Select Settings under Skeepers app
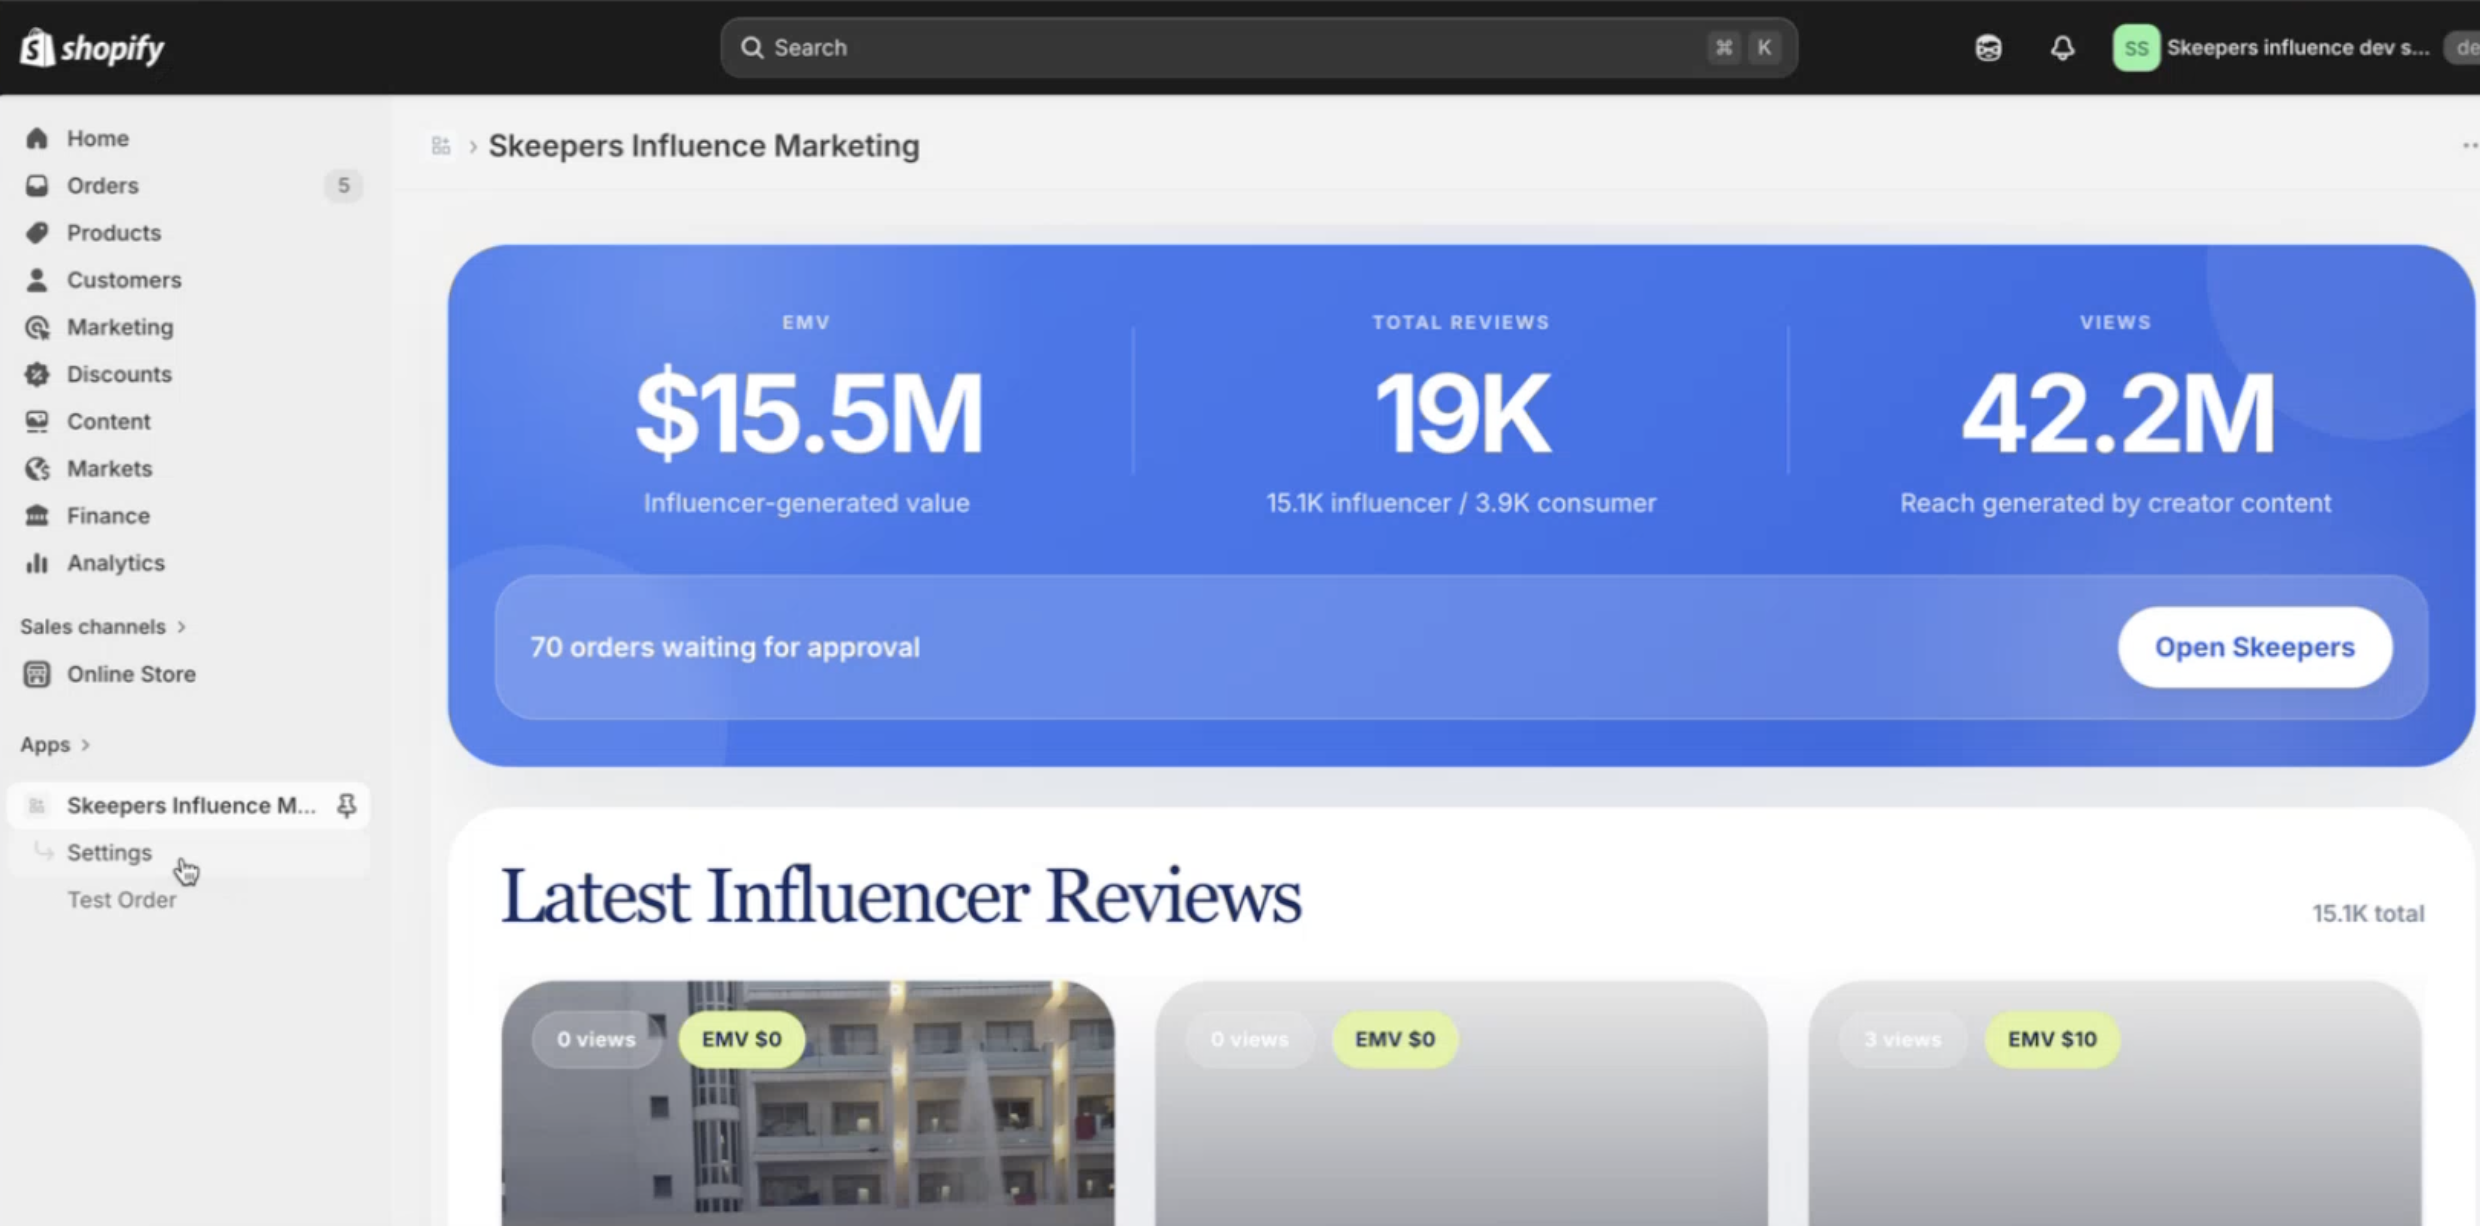Screen dimensions: 2480x1226 pos(109,852)
